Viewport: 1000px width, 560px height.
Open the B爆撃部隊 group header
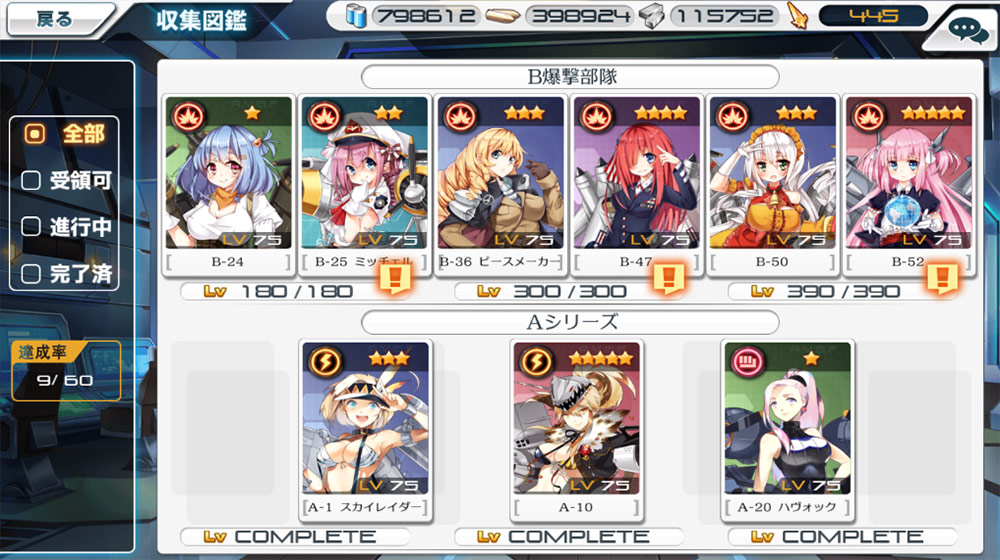[570, 77]
